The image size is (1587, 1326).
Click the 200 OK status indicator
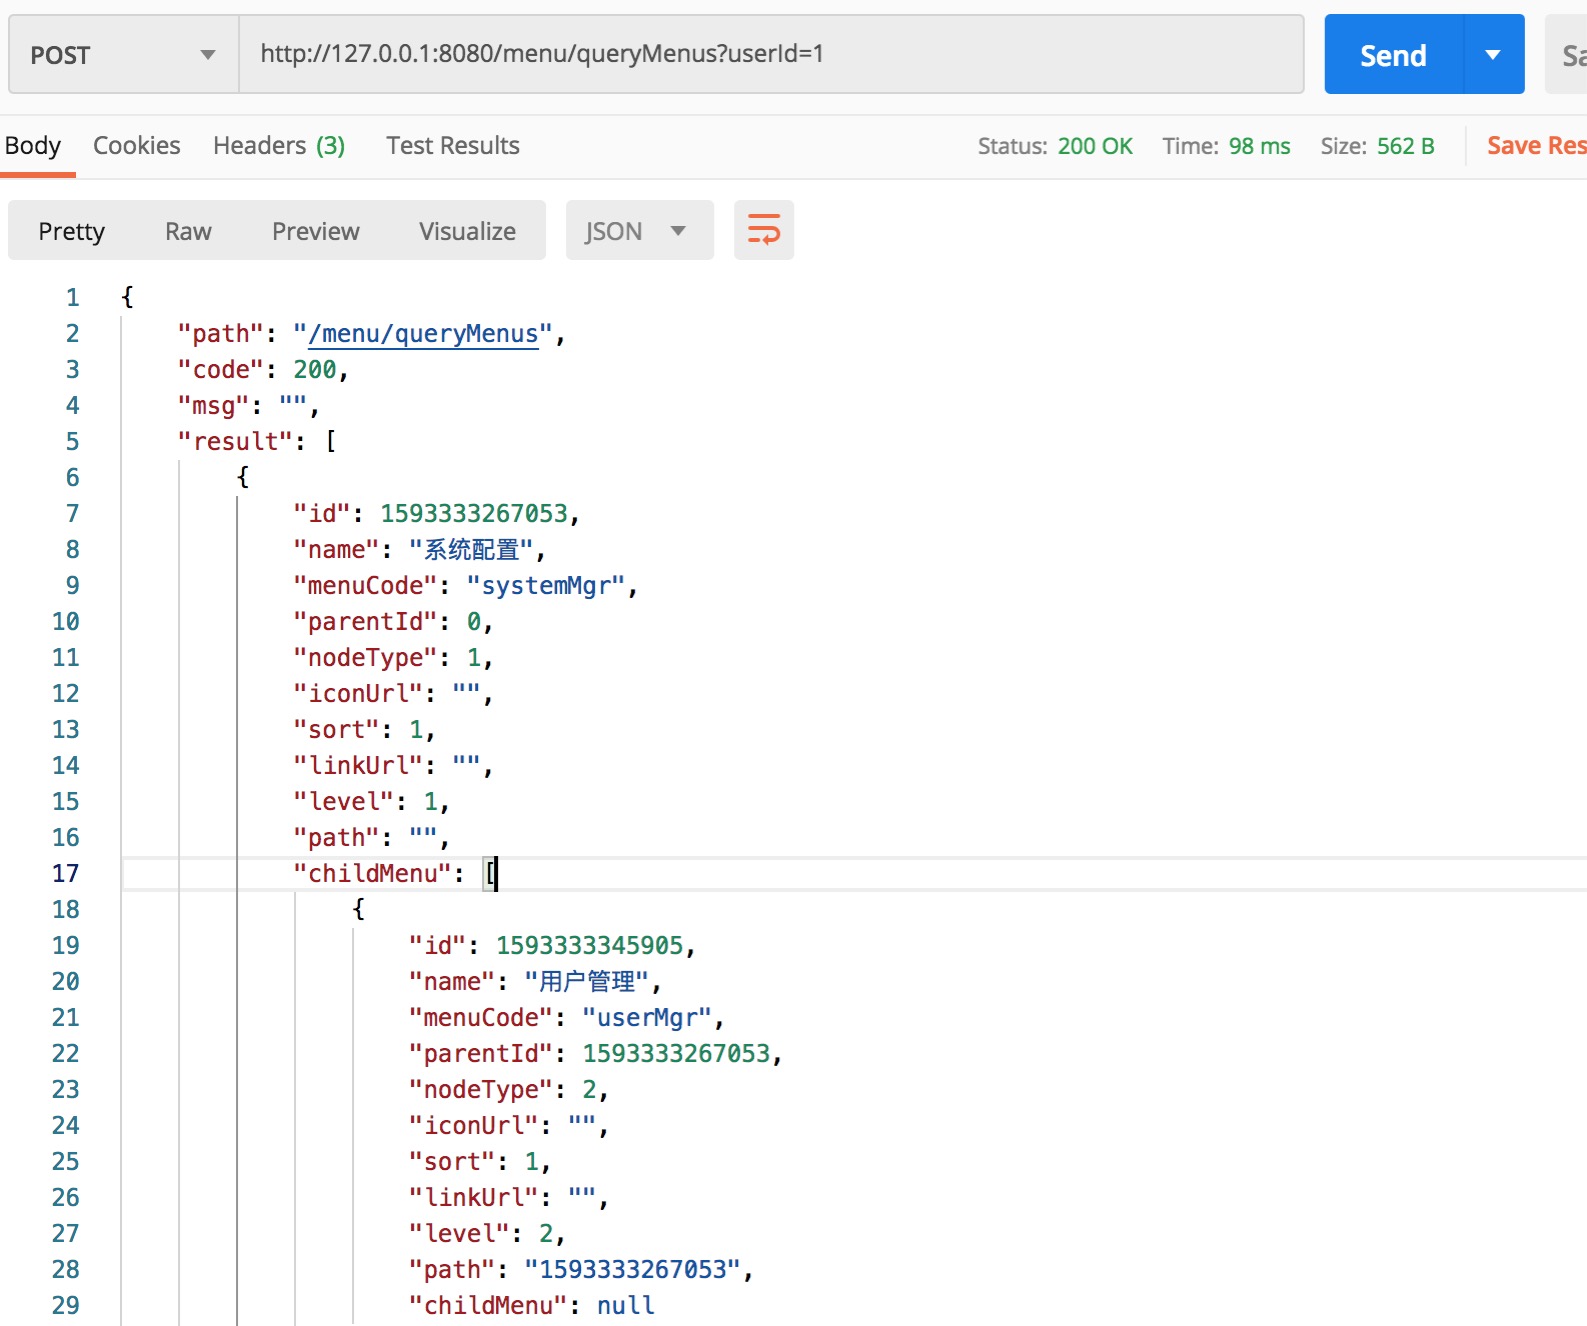pyautogui.click(x=1095, y=146)
